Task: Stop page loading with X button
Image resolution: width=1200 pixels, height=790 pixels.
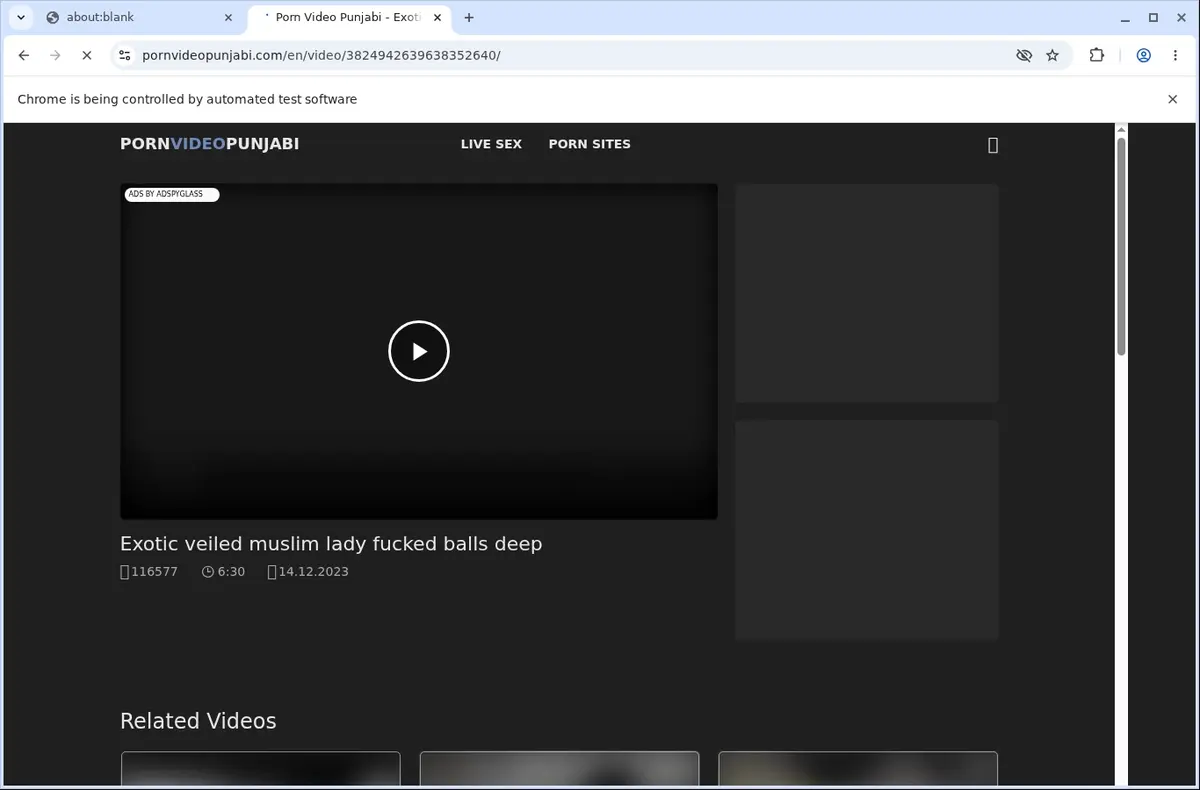Action: [x=87, y=56]
